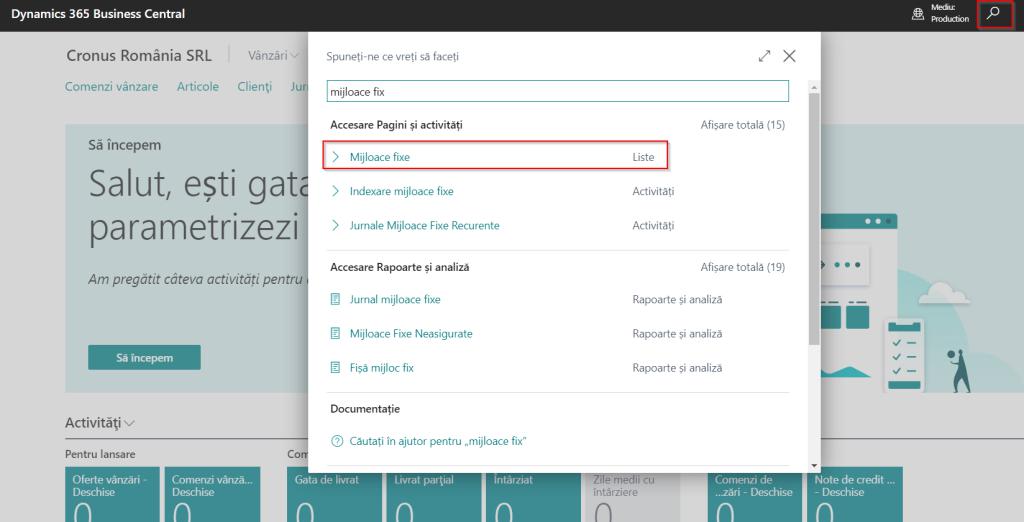Click report icon beside Mijloace Fixe Neasigurate
Image resolution: width=1024 pixels, height=522 pixels.
click(x=336, y=333)
